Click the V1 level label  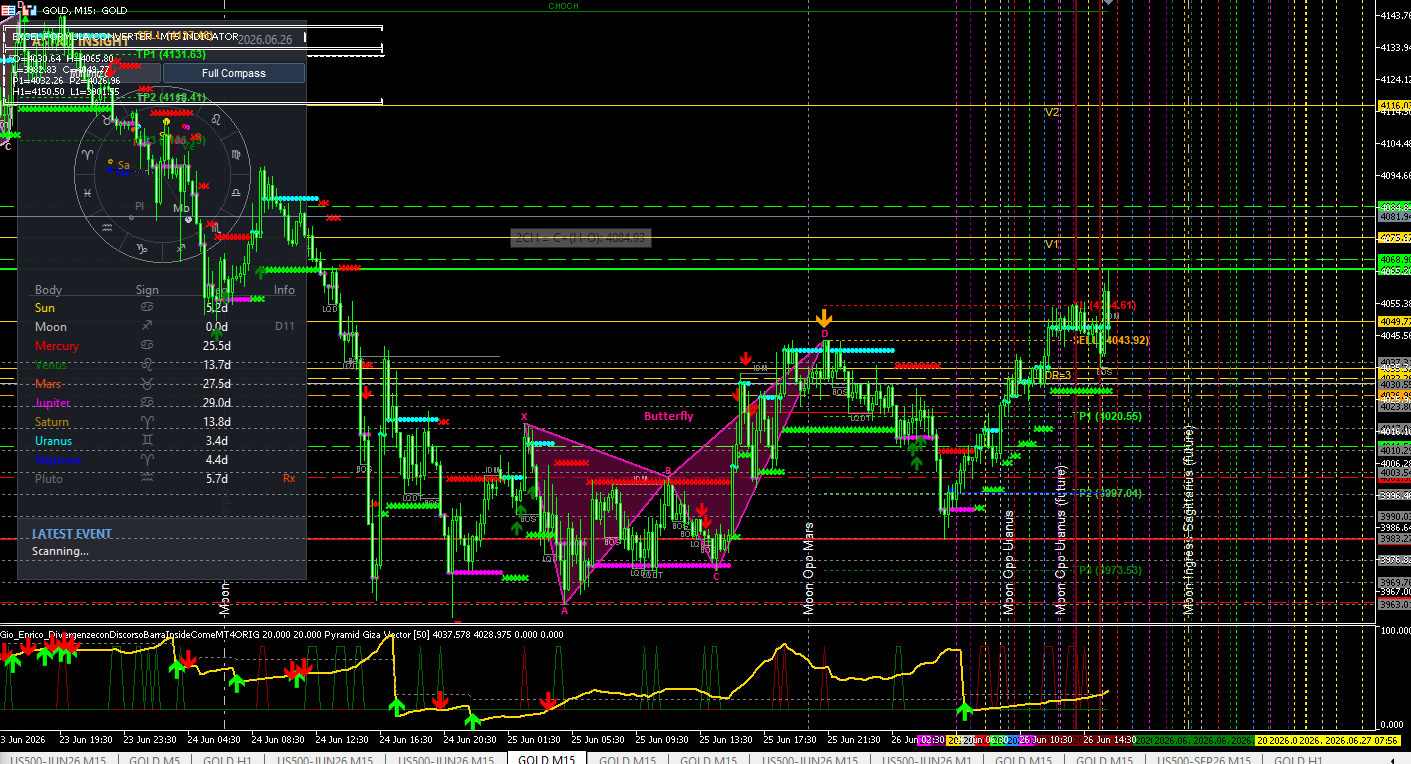coord(1052,244)
